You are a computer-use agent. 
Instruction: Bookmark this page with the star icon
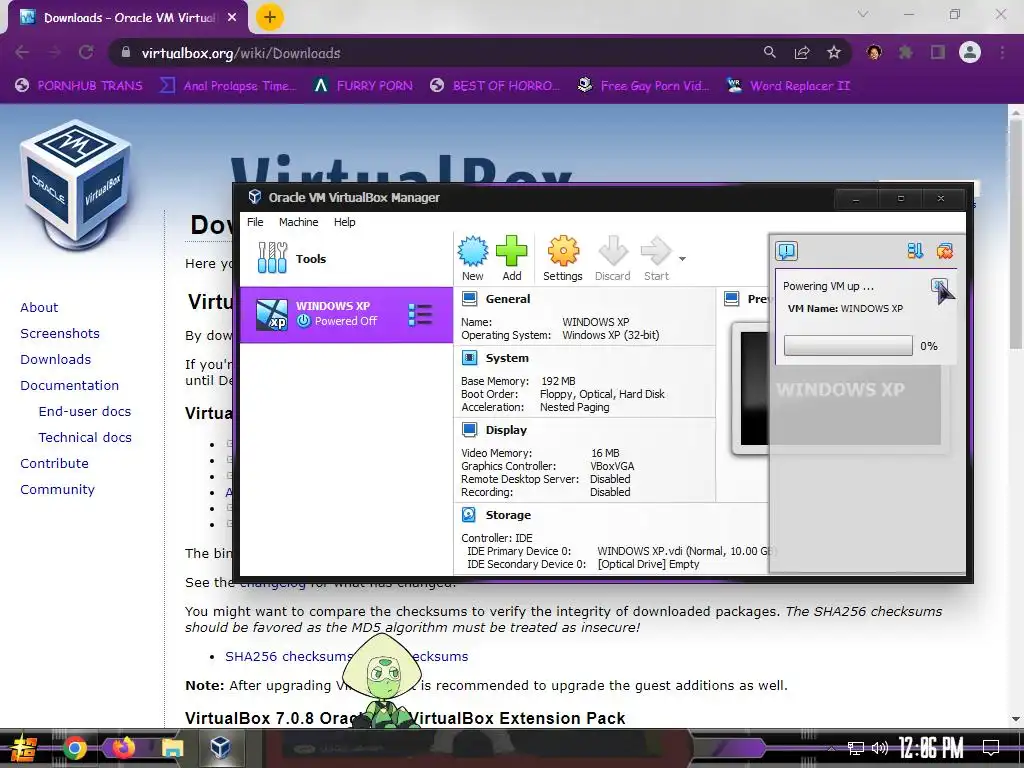pos(834,52)
